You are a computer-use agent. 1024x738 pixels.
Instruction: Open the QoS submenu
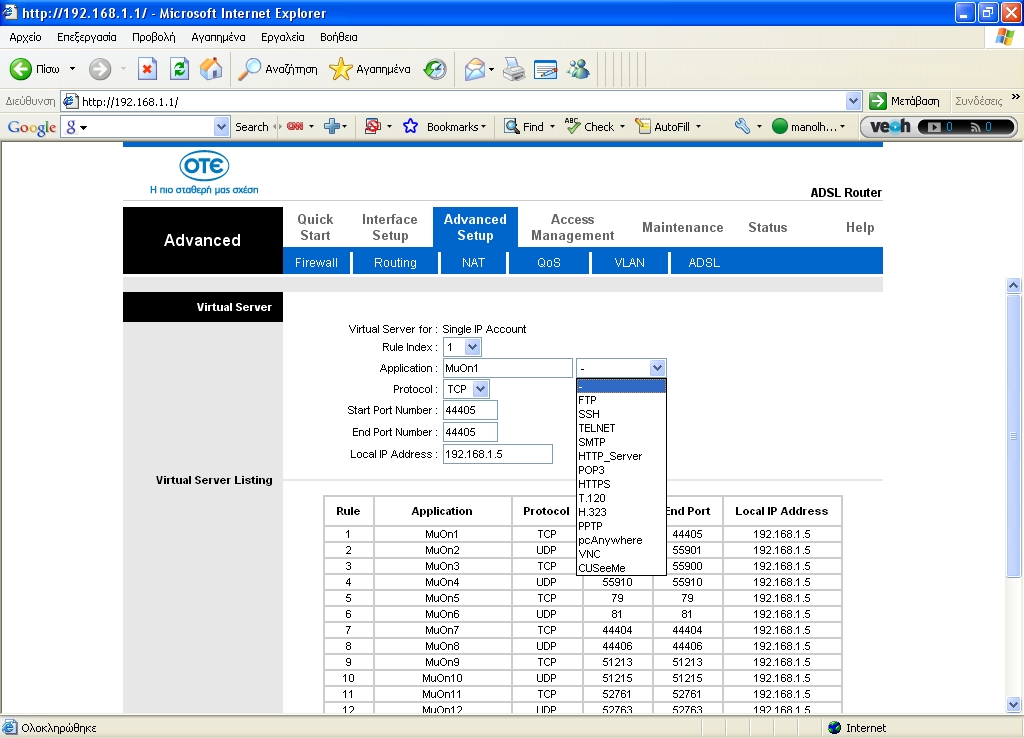pyautogui.click(x=549, y=263)
